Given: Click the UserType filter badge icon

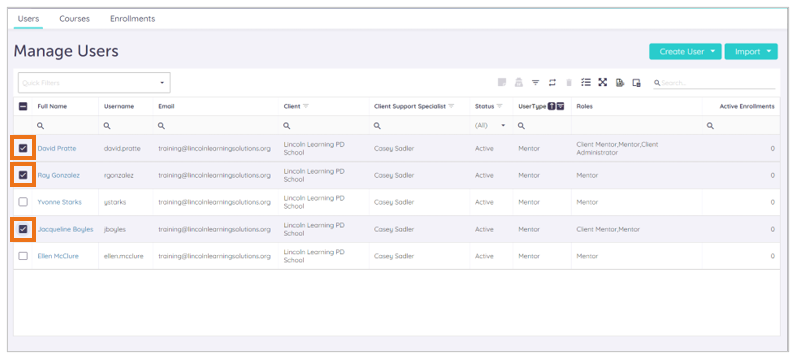Looking at the screenshot, I should (x=560, y=106).
